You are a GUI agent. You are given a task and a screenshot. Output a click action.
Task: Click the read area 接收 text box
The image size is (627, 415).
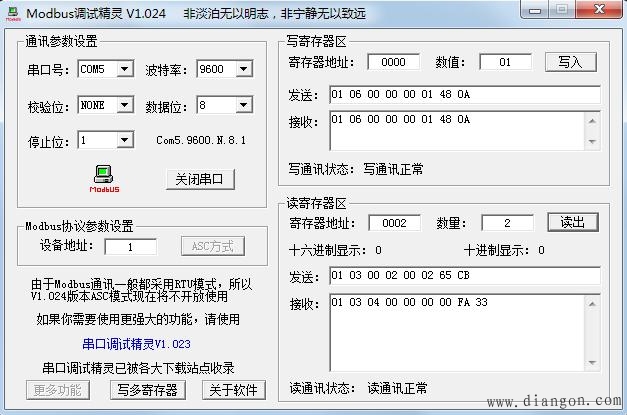[x=457, y=333]
